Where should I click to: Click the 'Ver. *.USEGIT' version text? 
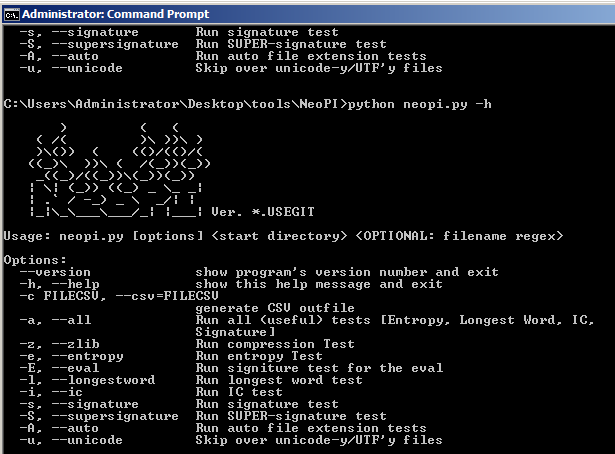pos(263,212)
